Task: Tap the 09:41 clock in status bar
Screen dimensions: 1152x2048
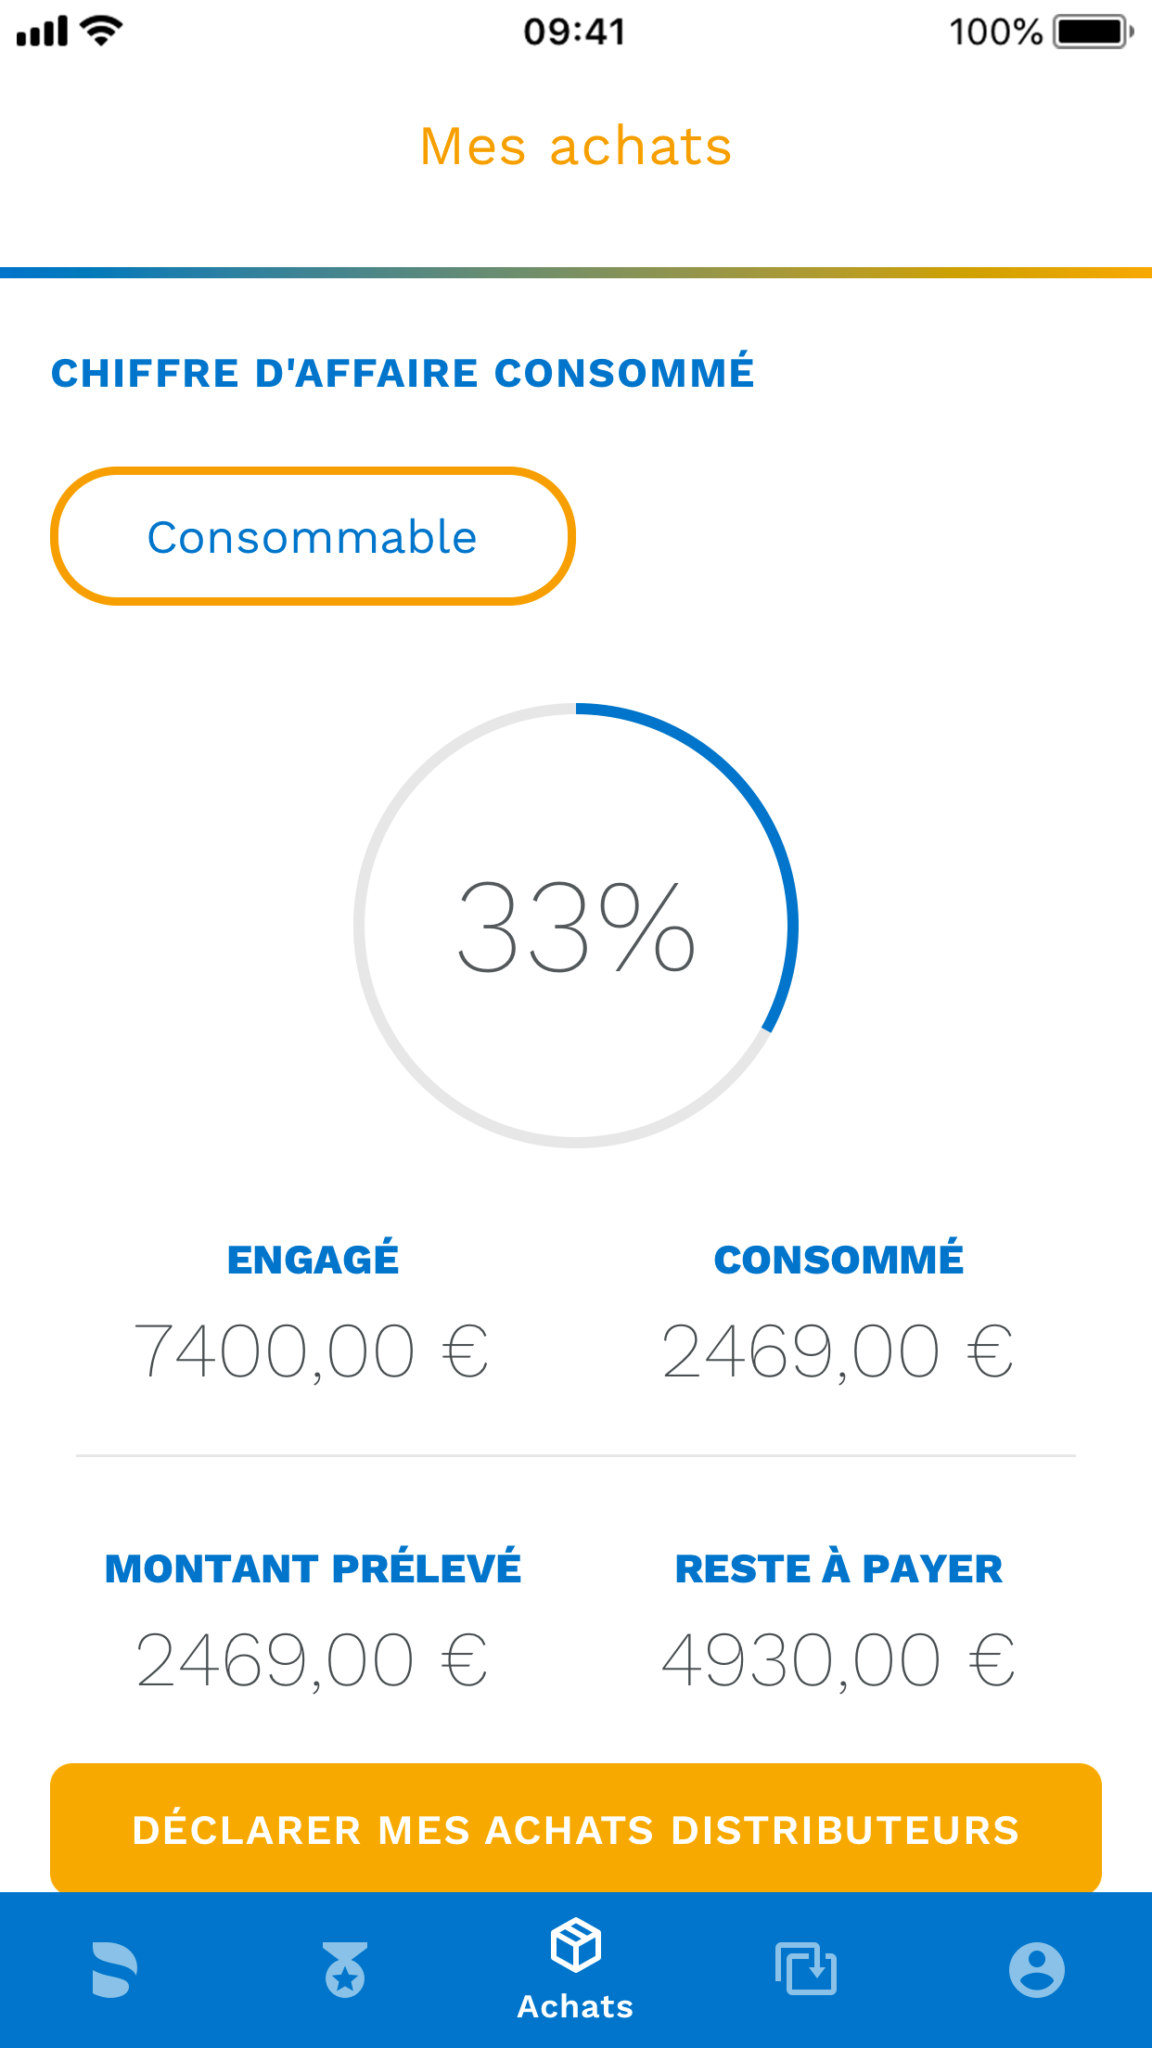Action: click(x=575, y=32)
